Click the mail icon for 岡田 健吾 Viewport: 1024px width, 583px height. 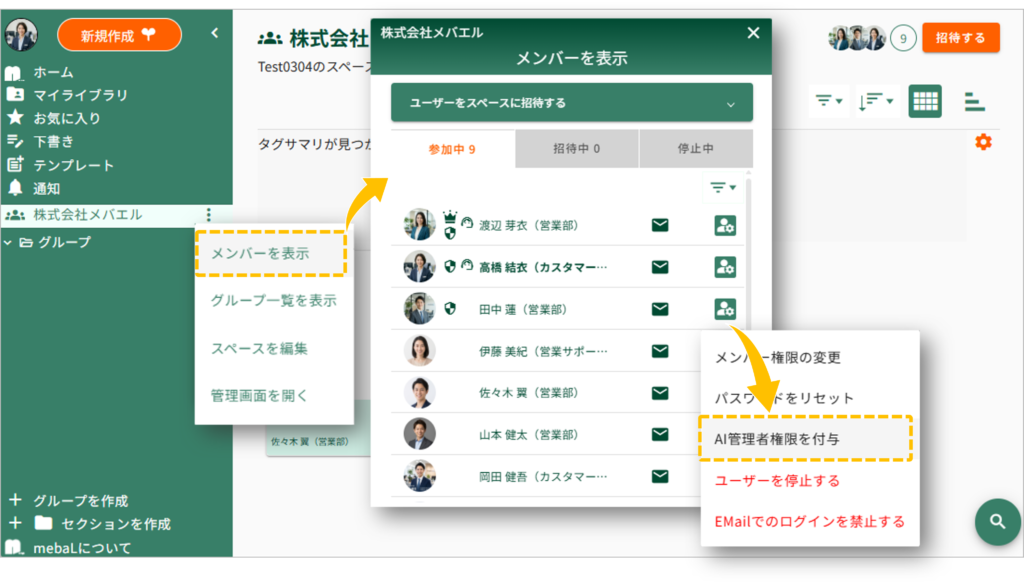[x=660, y=476]
